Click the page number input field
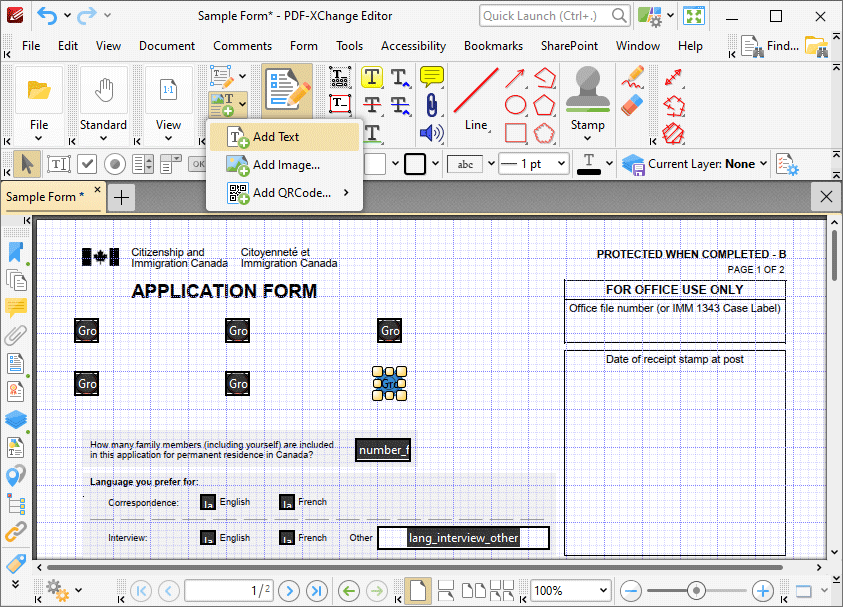 click(229, 591)
